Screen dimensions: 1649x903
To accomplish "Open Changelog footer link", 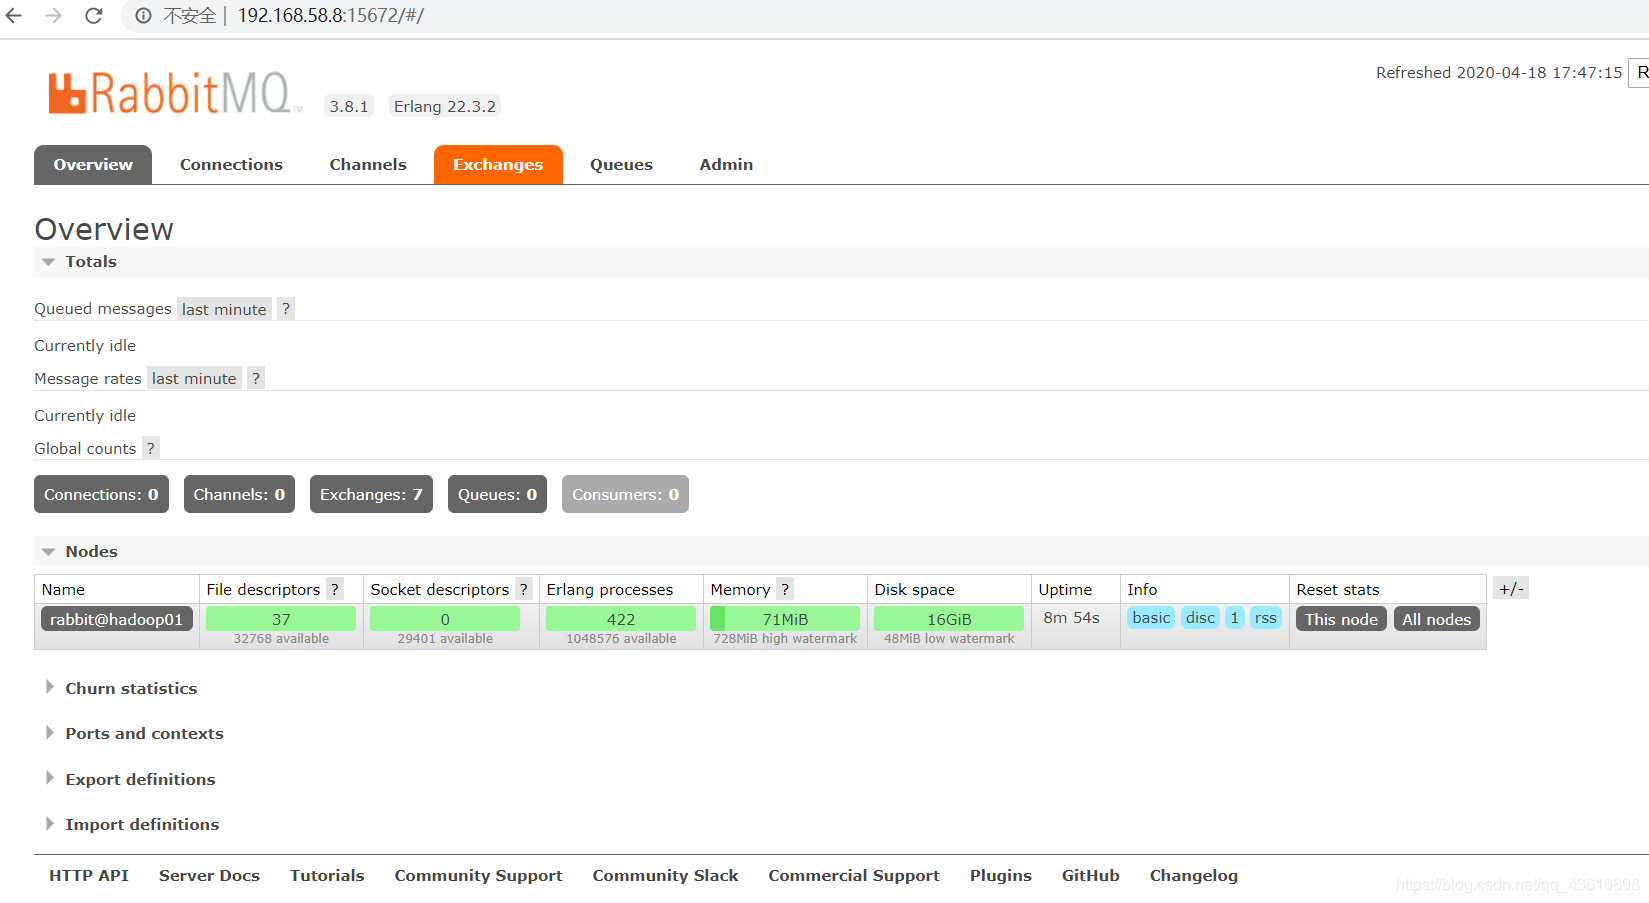I will click(x=1193, y=875).
